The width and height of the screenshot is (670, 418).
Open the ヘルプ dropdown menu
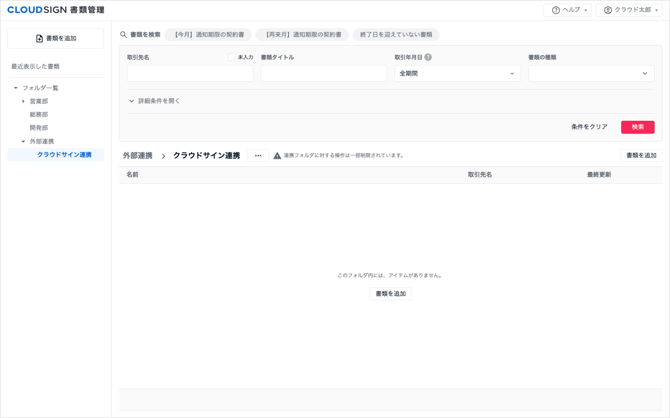[567, 10]
